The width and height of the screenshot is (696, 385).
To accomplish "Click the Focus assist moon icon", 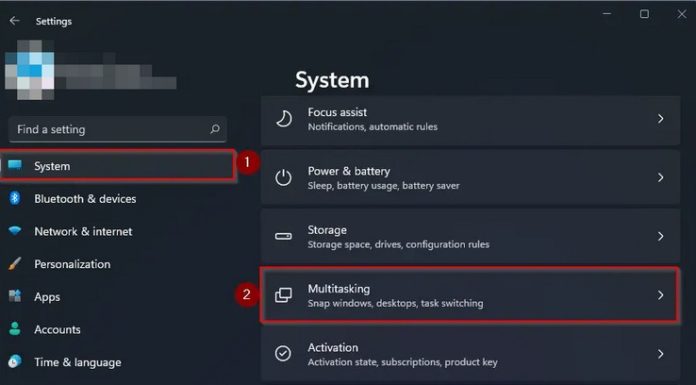I will pos(284,119).
